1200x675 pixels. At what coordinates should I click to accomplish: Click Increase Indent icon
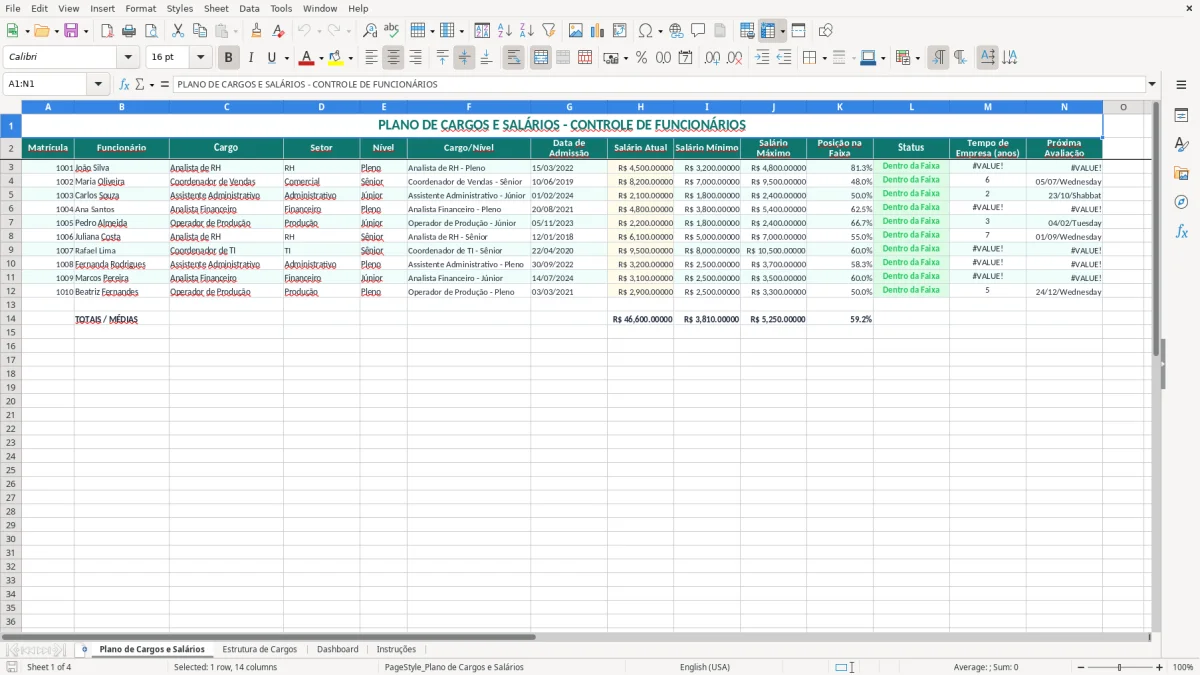[762, 58]
